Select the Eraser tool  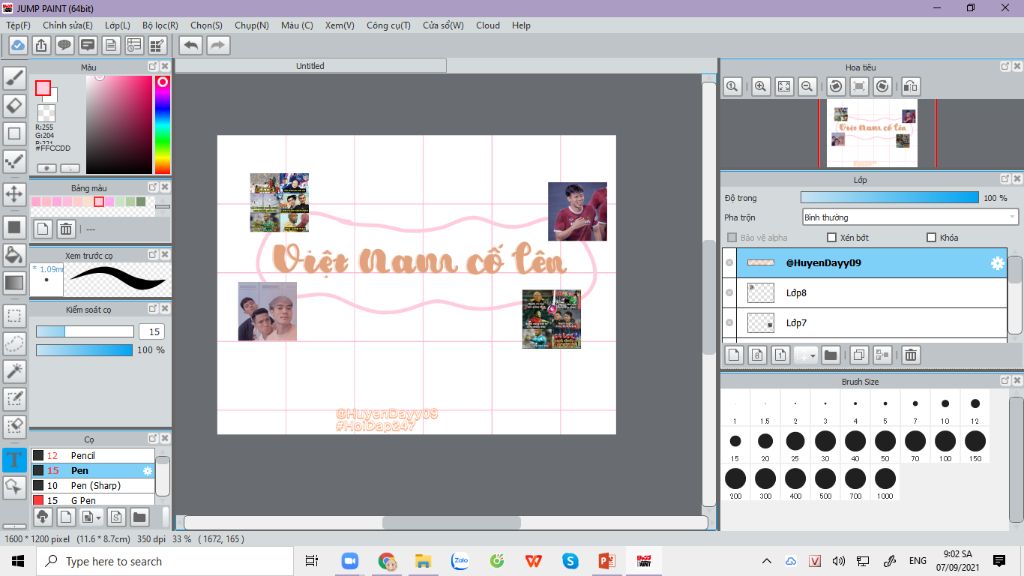point(14,106)
